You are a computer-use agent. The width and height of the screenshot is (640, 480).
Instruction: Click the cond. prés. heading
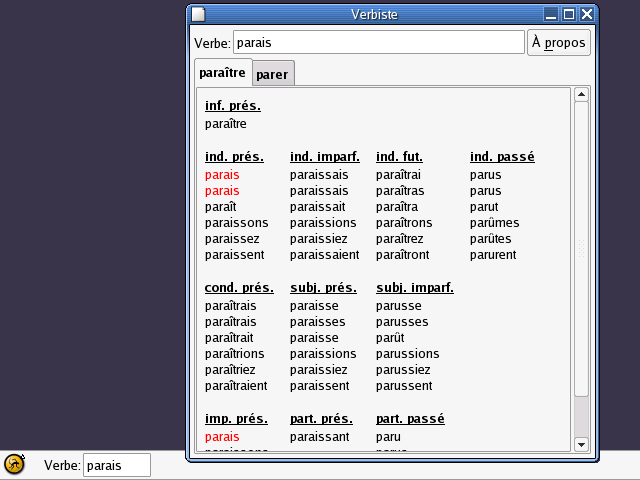point(239,288)
